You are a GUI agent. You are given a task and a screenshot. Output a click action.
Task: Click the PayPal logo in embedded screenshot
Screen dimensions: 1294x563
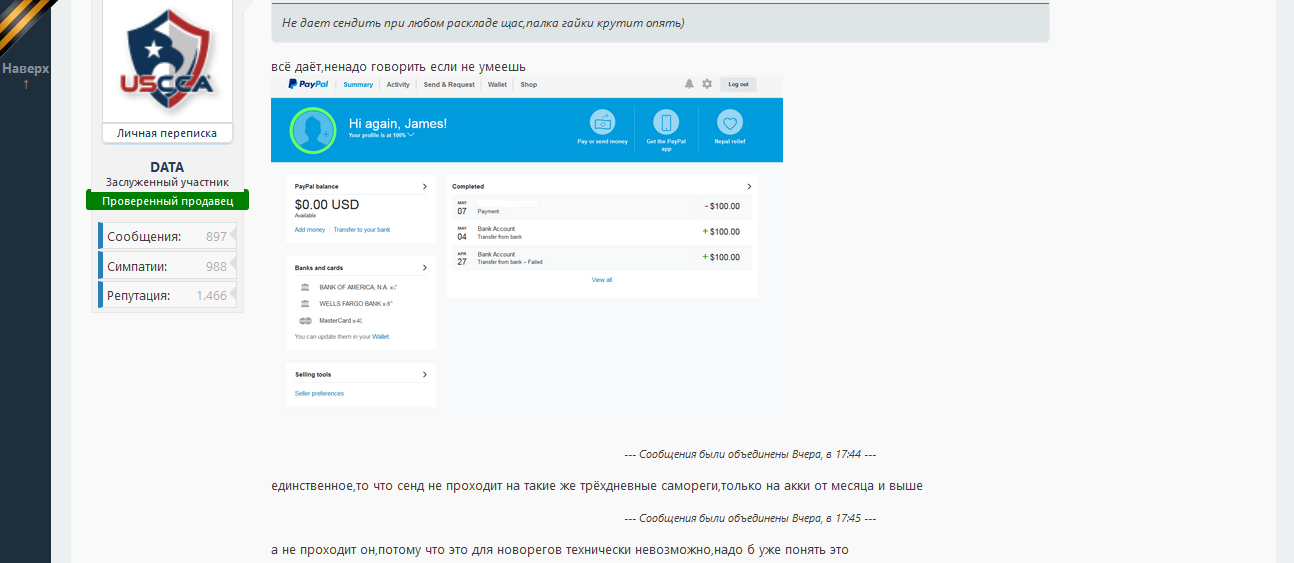coord(308,84)
